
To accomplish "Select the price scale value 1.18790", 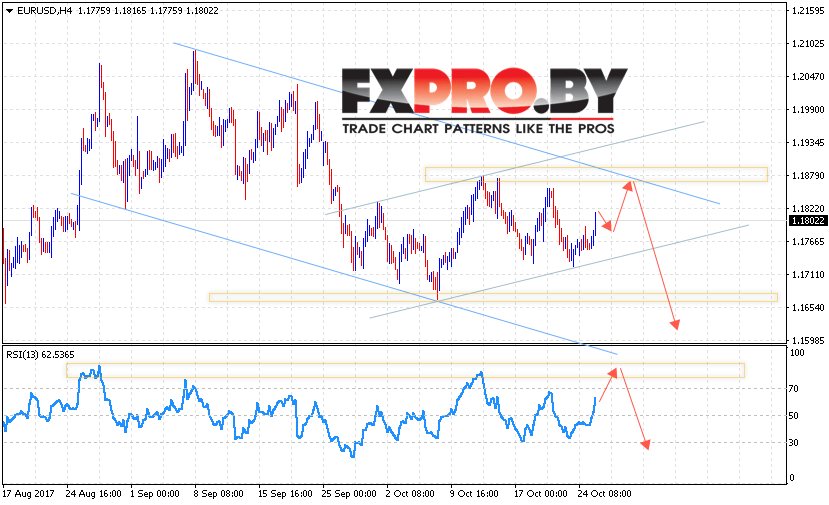I will tap(808, 176).
